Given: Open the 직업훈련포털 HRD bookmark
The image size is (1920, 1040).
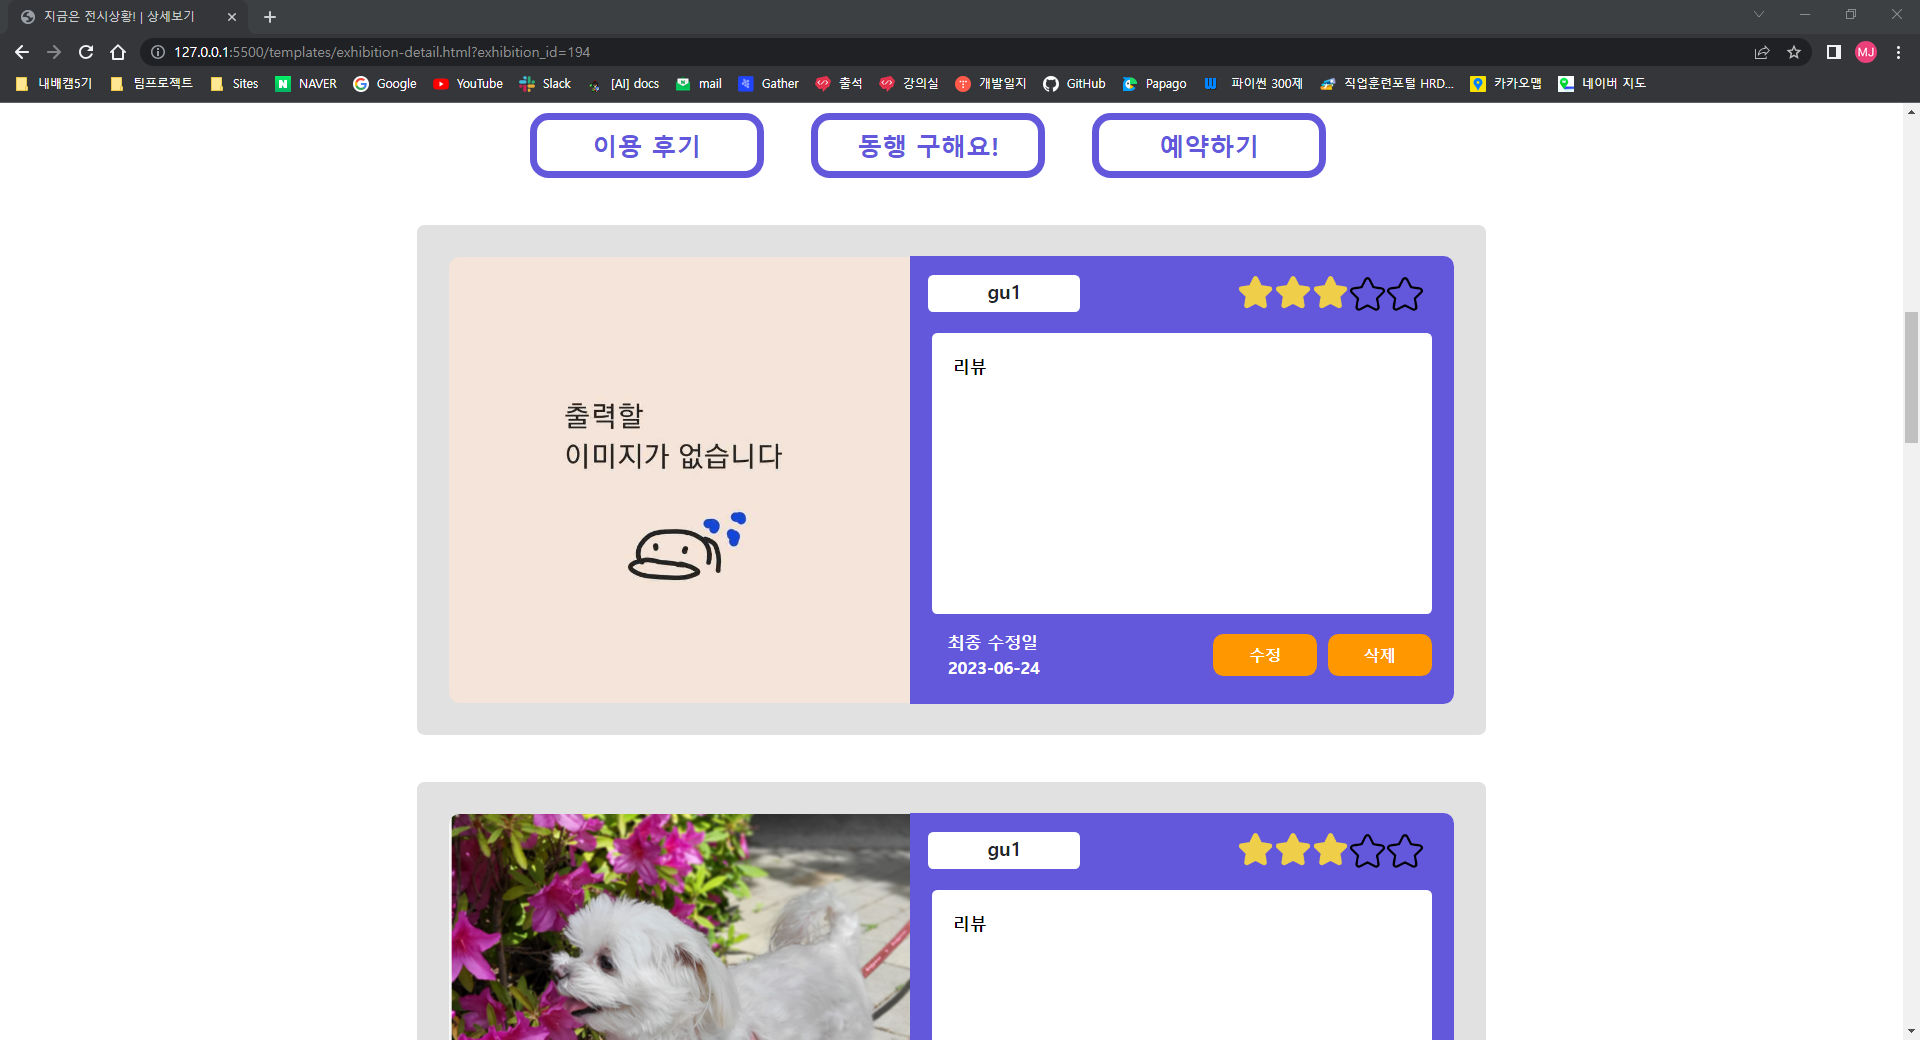Looking at the screenshot, I should point(1387,84).
